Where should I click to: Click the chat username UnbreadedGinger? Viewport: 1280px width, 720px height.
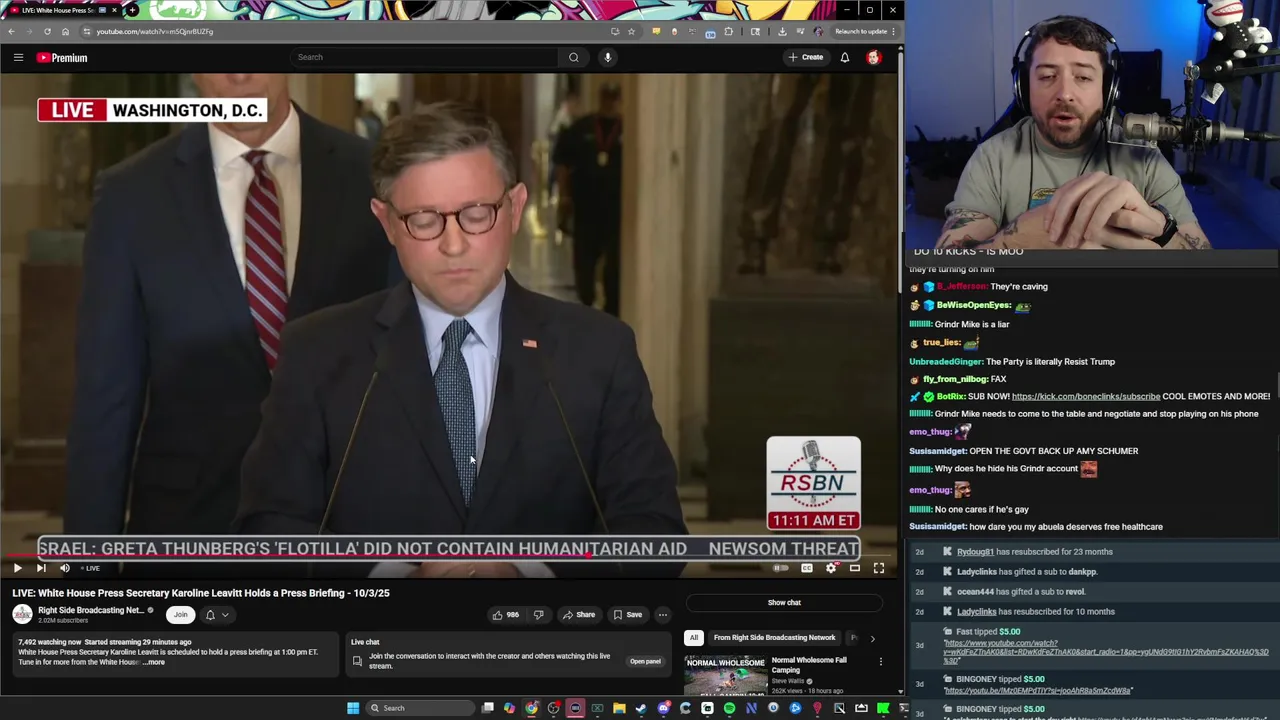945,362
